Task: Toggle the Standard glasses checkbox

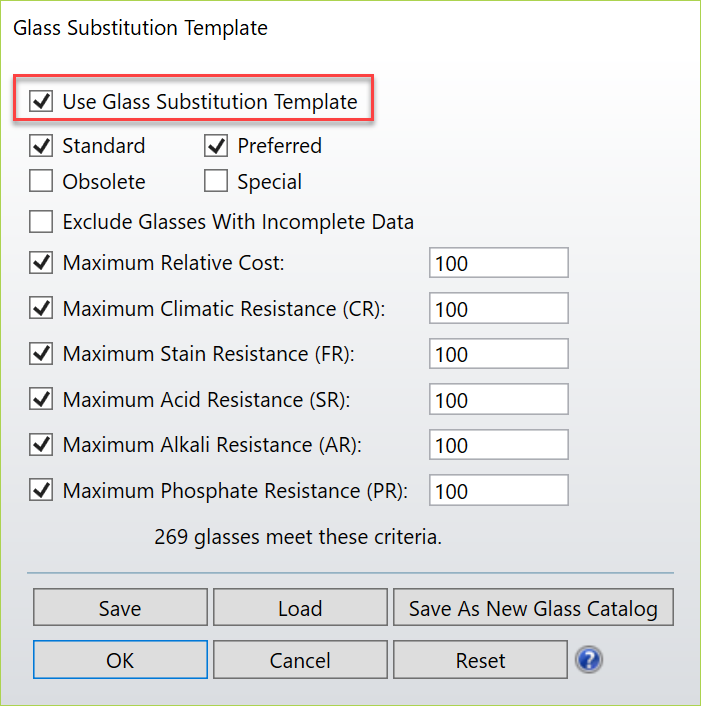Action: pyautogui.click(x=41, y=146)
